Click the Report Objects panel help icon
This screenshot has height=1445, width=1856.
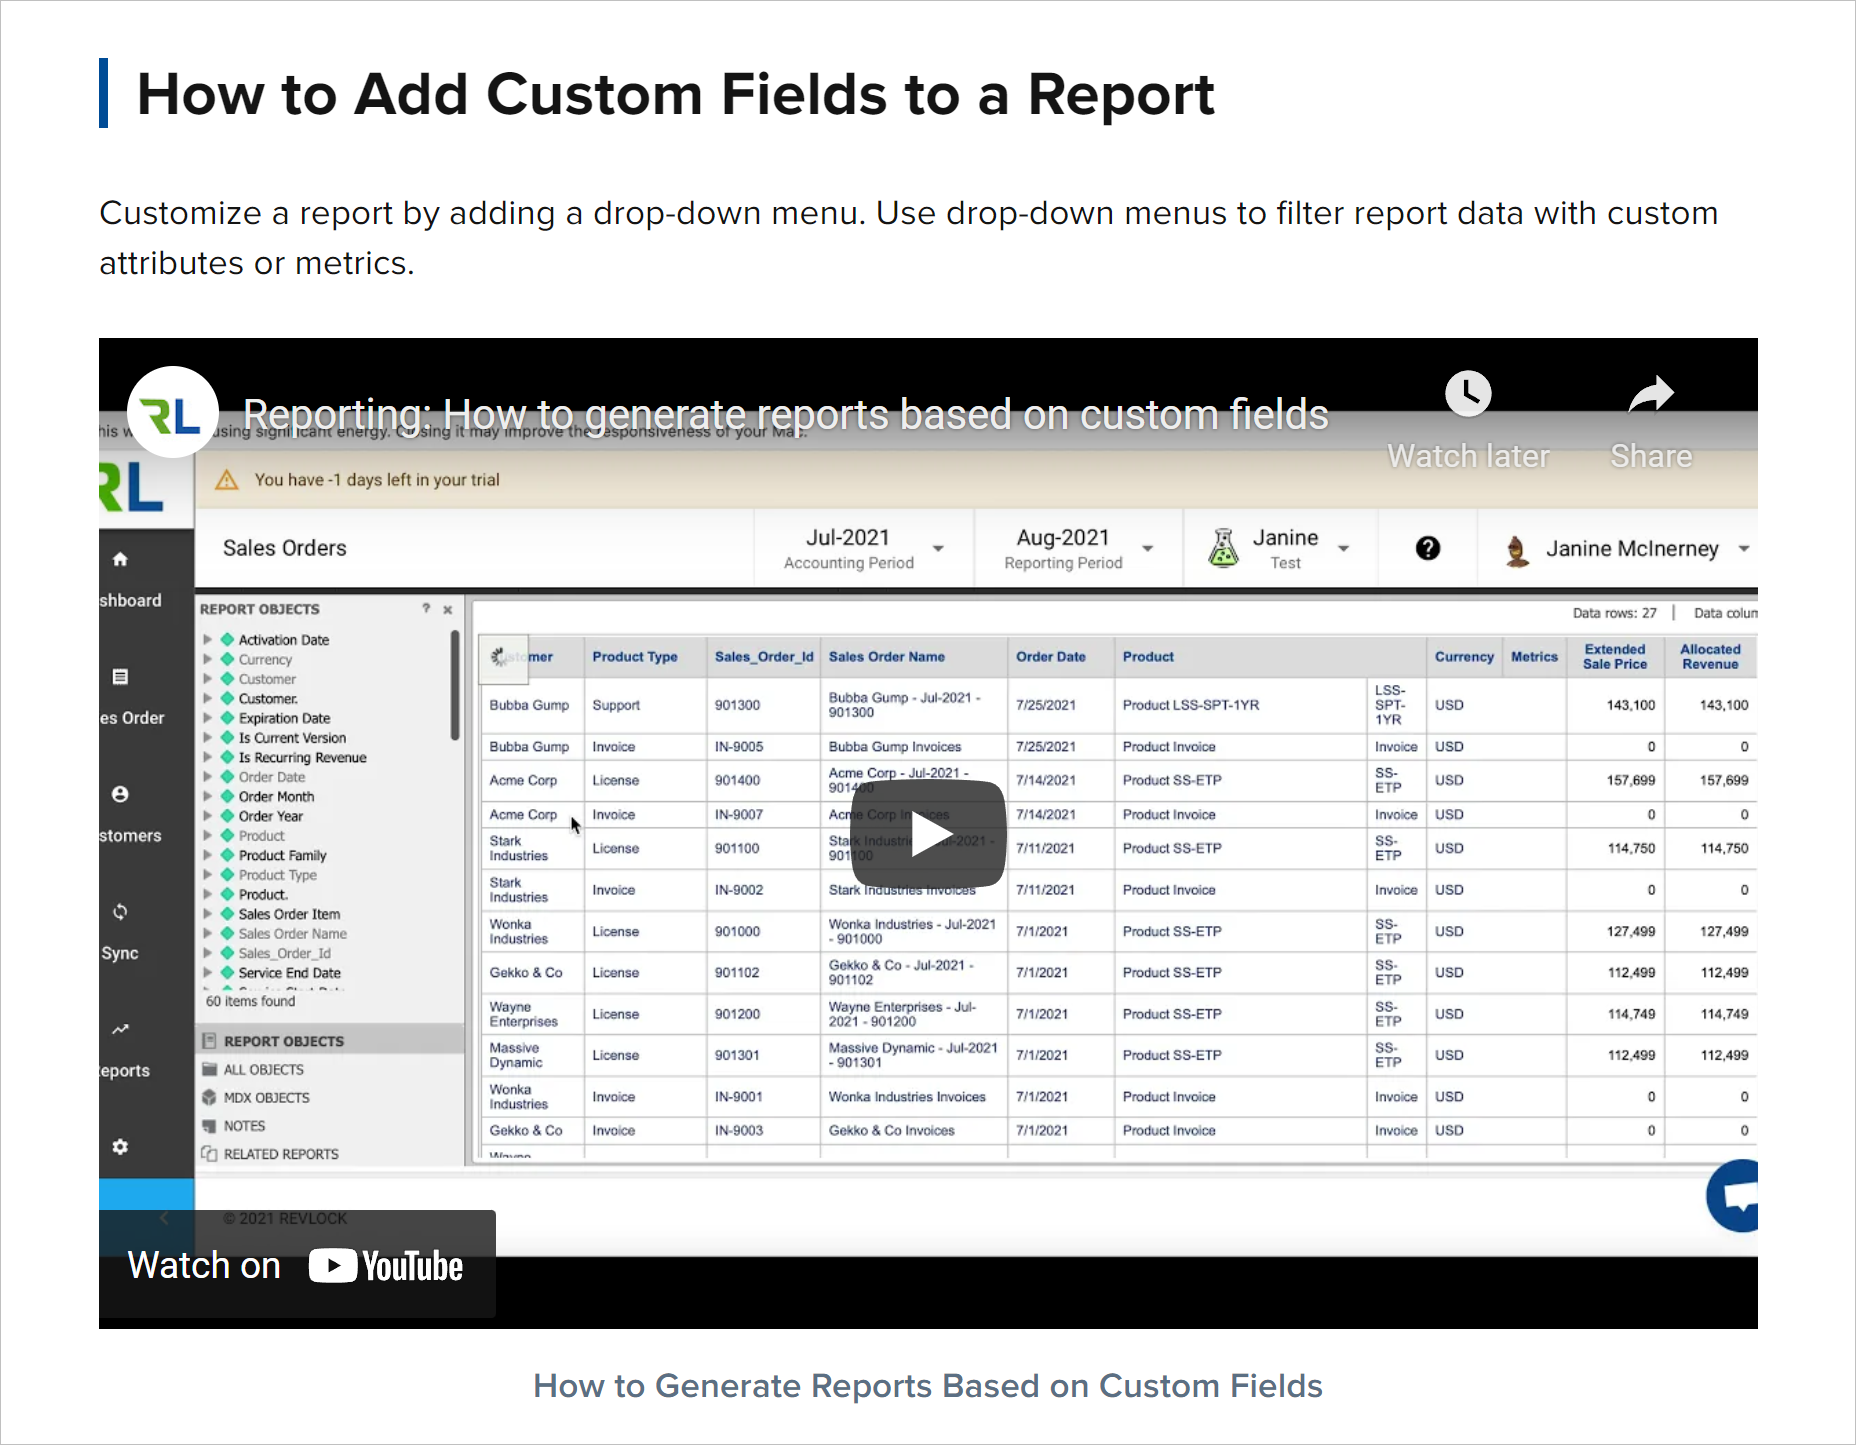click(x=426, y=608)
